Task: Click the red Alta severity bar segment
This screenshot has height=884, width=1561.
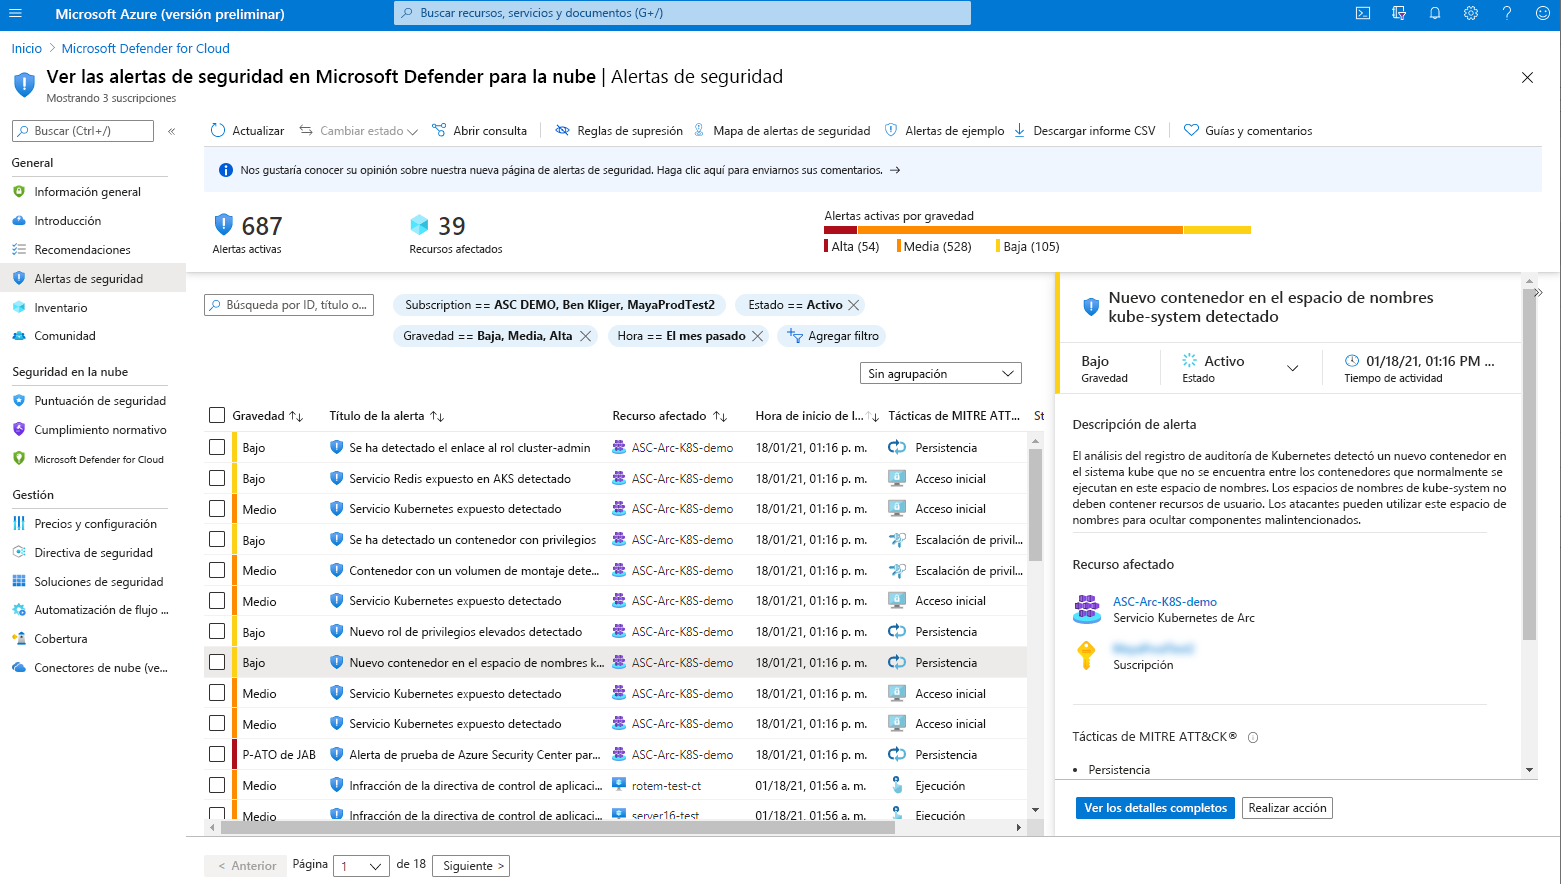Action: pos(840,230)
